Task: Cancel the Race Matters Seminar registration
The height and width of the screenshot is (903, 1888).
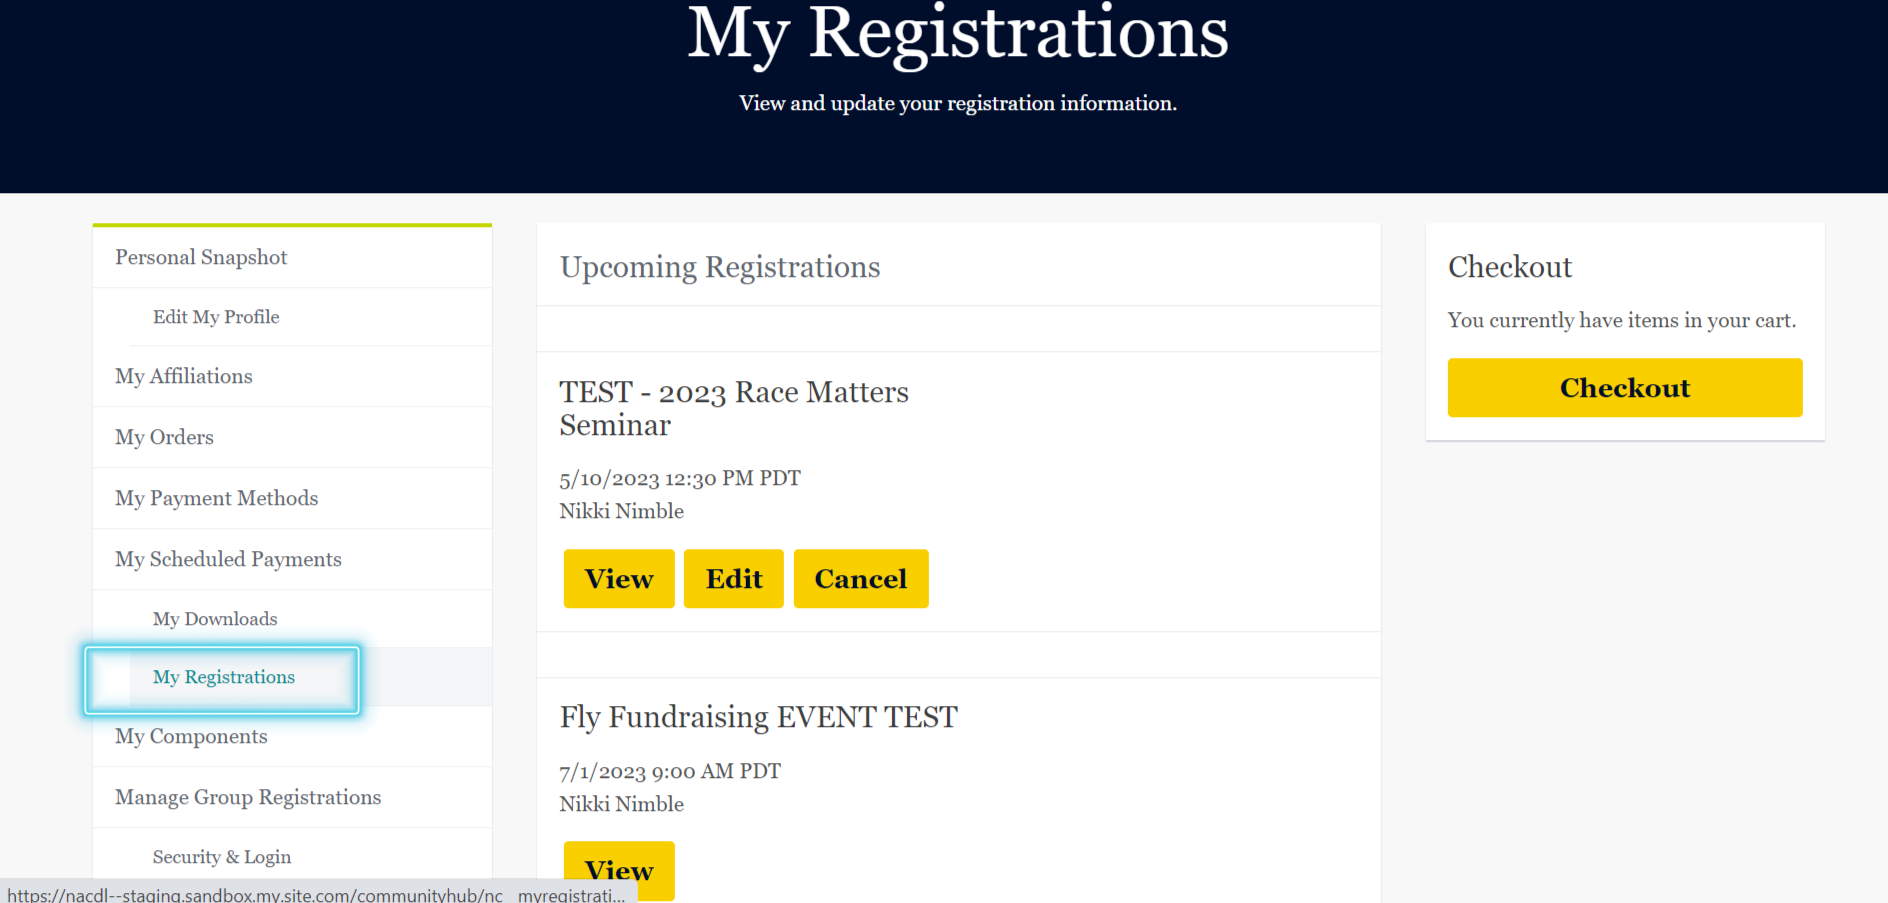Action: [x=861, y=578]
